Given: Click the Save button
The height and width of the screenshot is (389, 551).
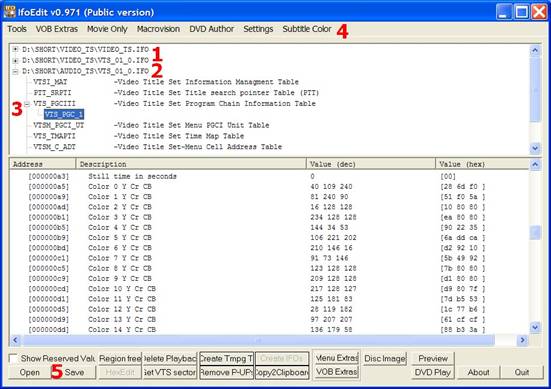Looking at the screenshot, I should pos(74,372).
